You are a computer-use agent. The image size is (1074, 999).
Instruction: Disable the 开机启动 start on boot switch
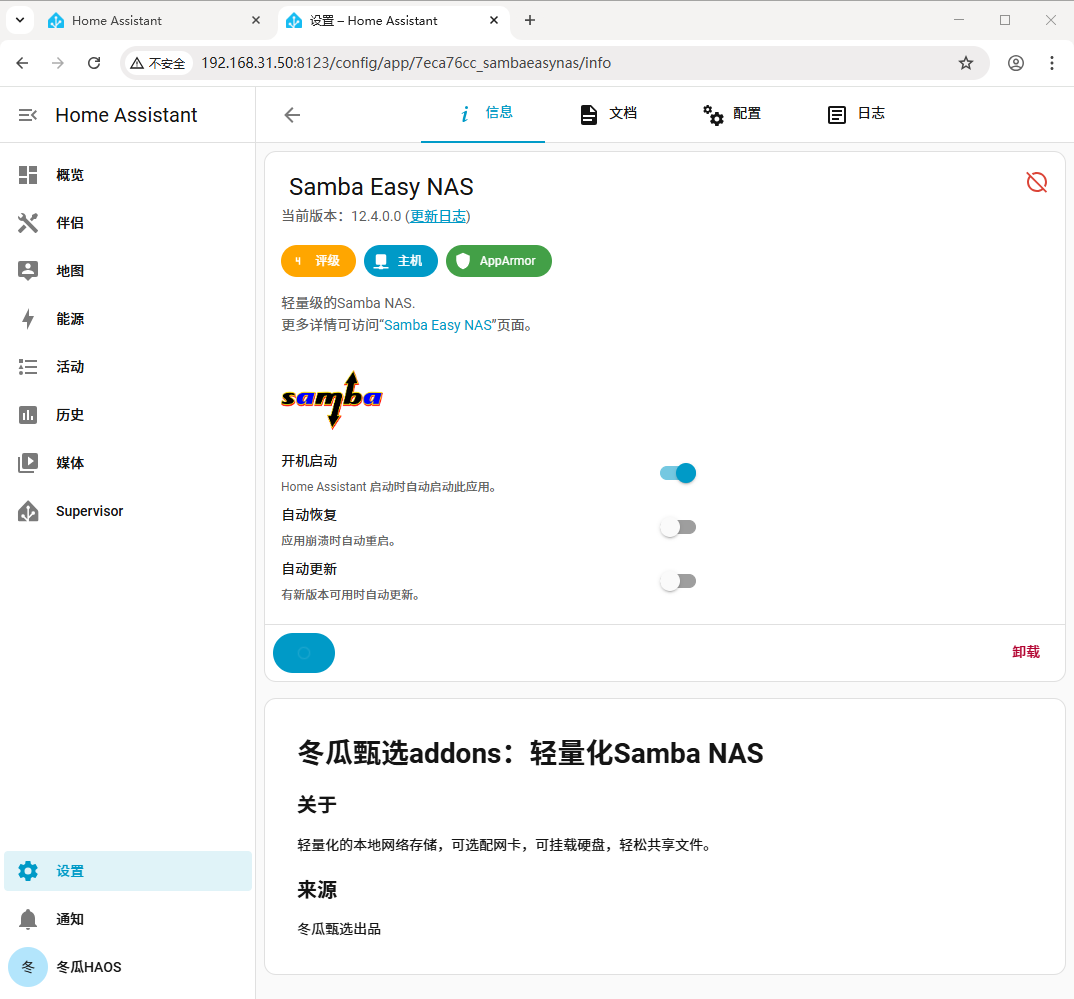677,473
